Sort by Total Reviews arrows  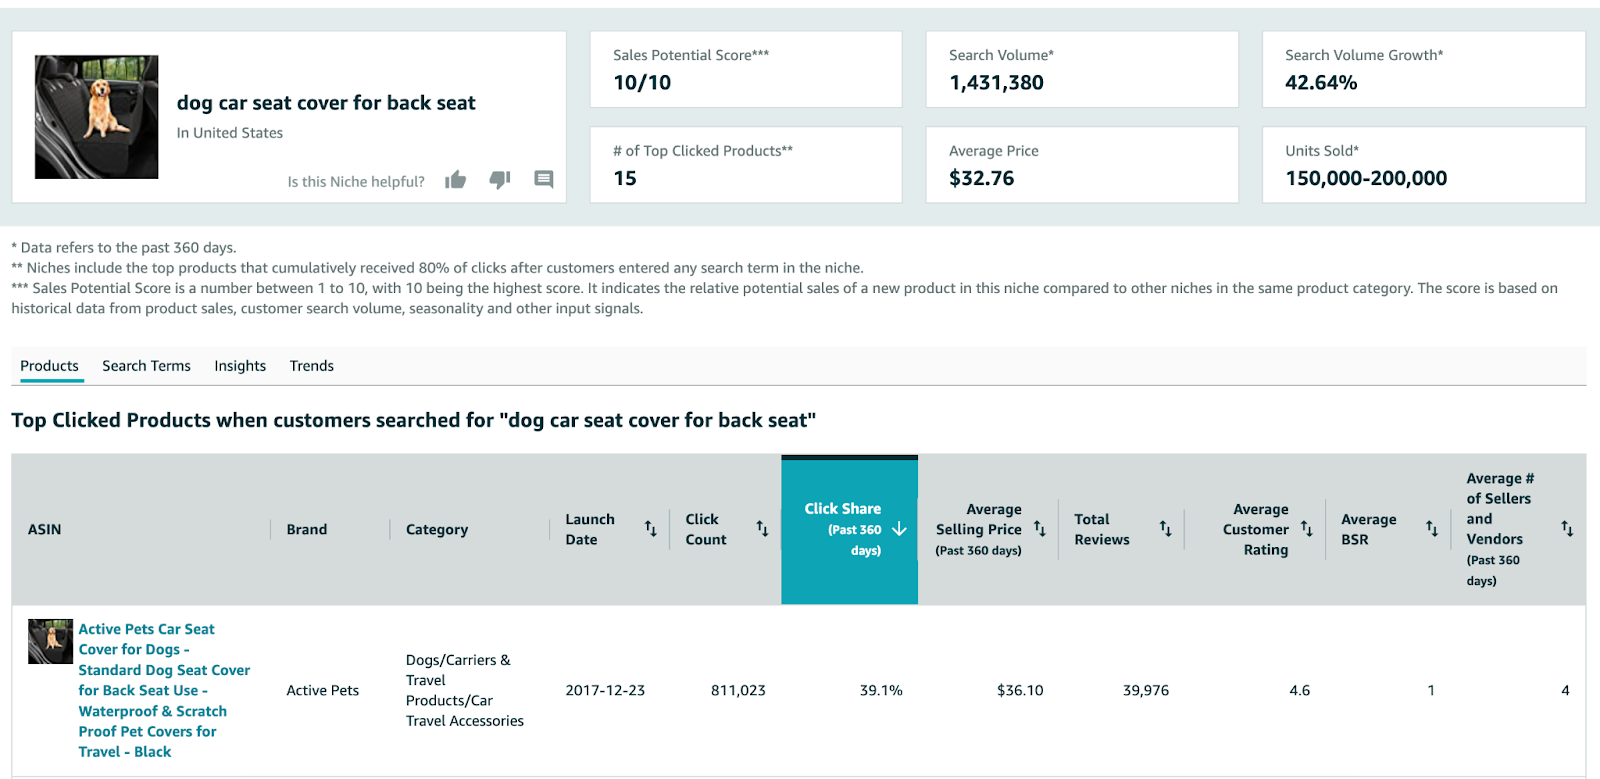pos(1166,529)
